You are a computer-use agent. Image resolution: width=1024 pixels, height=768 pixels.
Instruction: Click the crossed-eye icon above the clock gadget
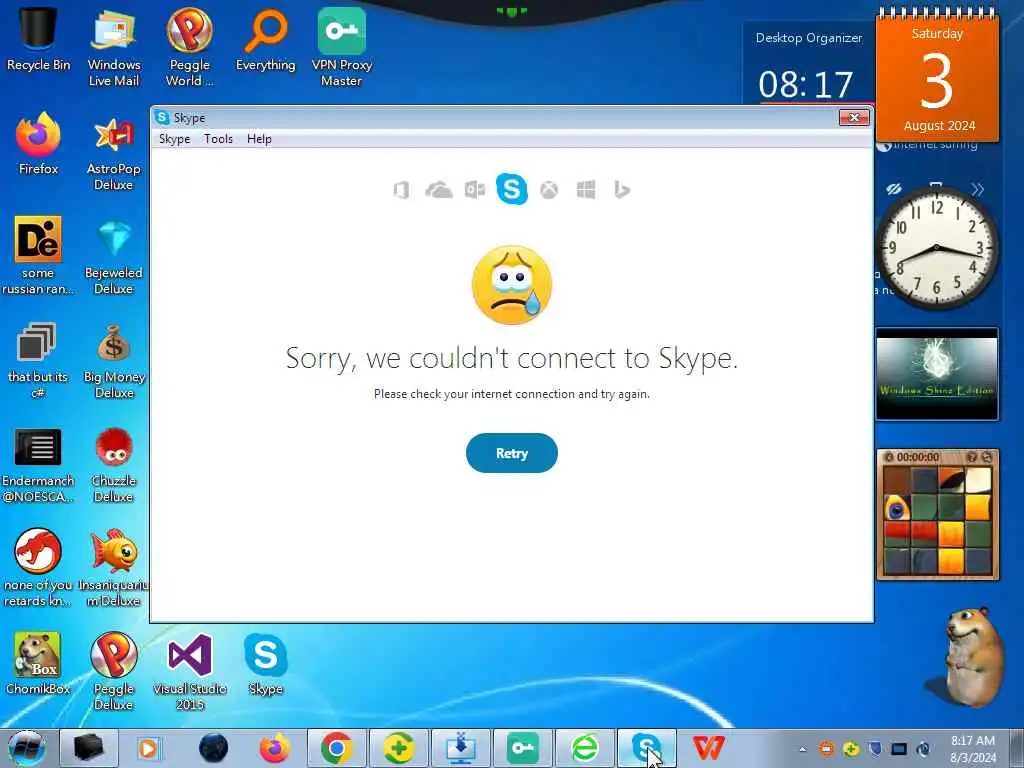[x=894, y=189]
